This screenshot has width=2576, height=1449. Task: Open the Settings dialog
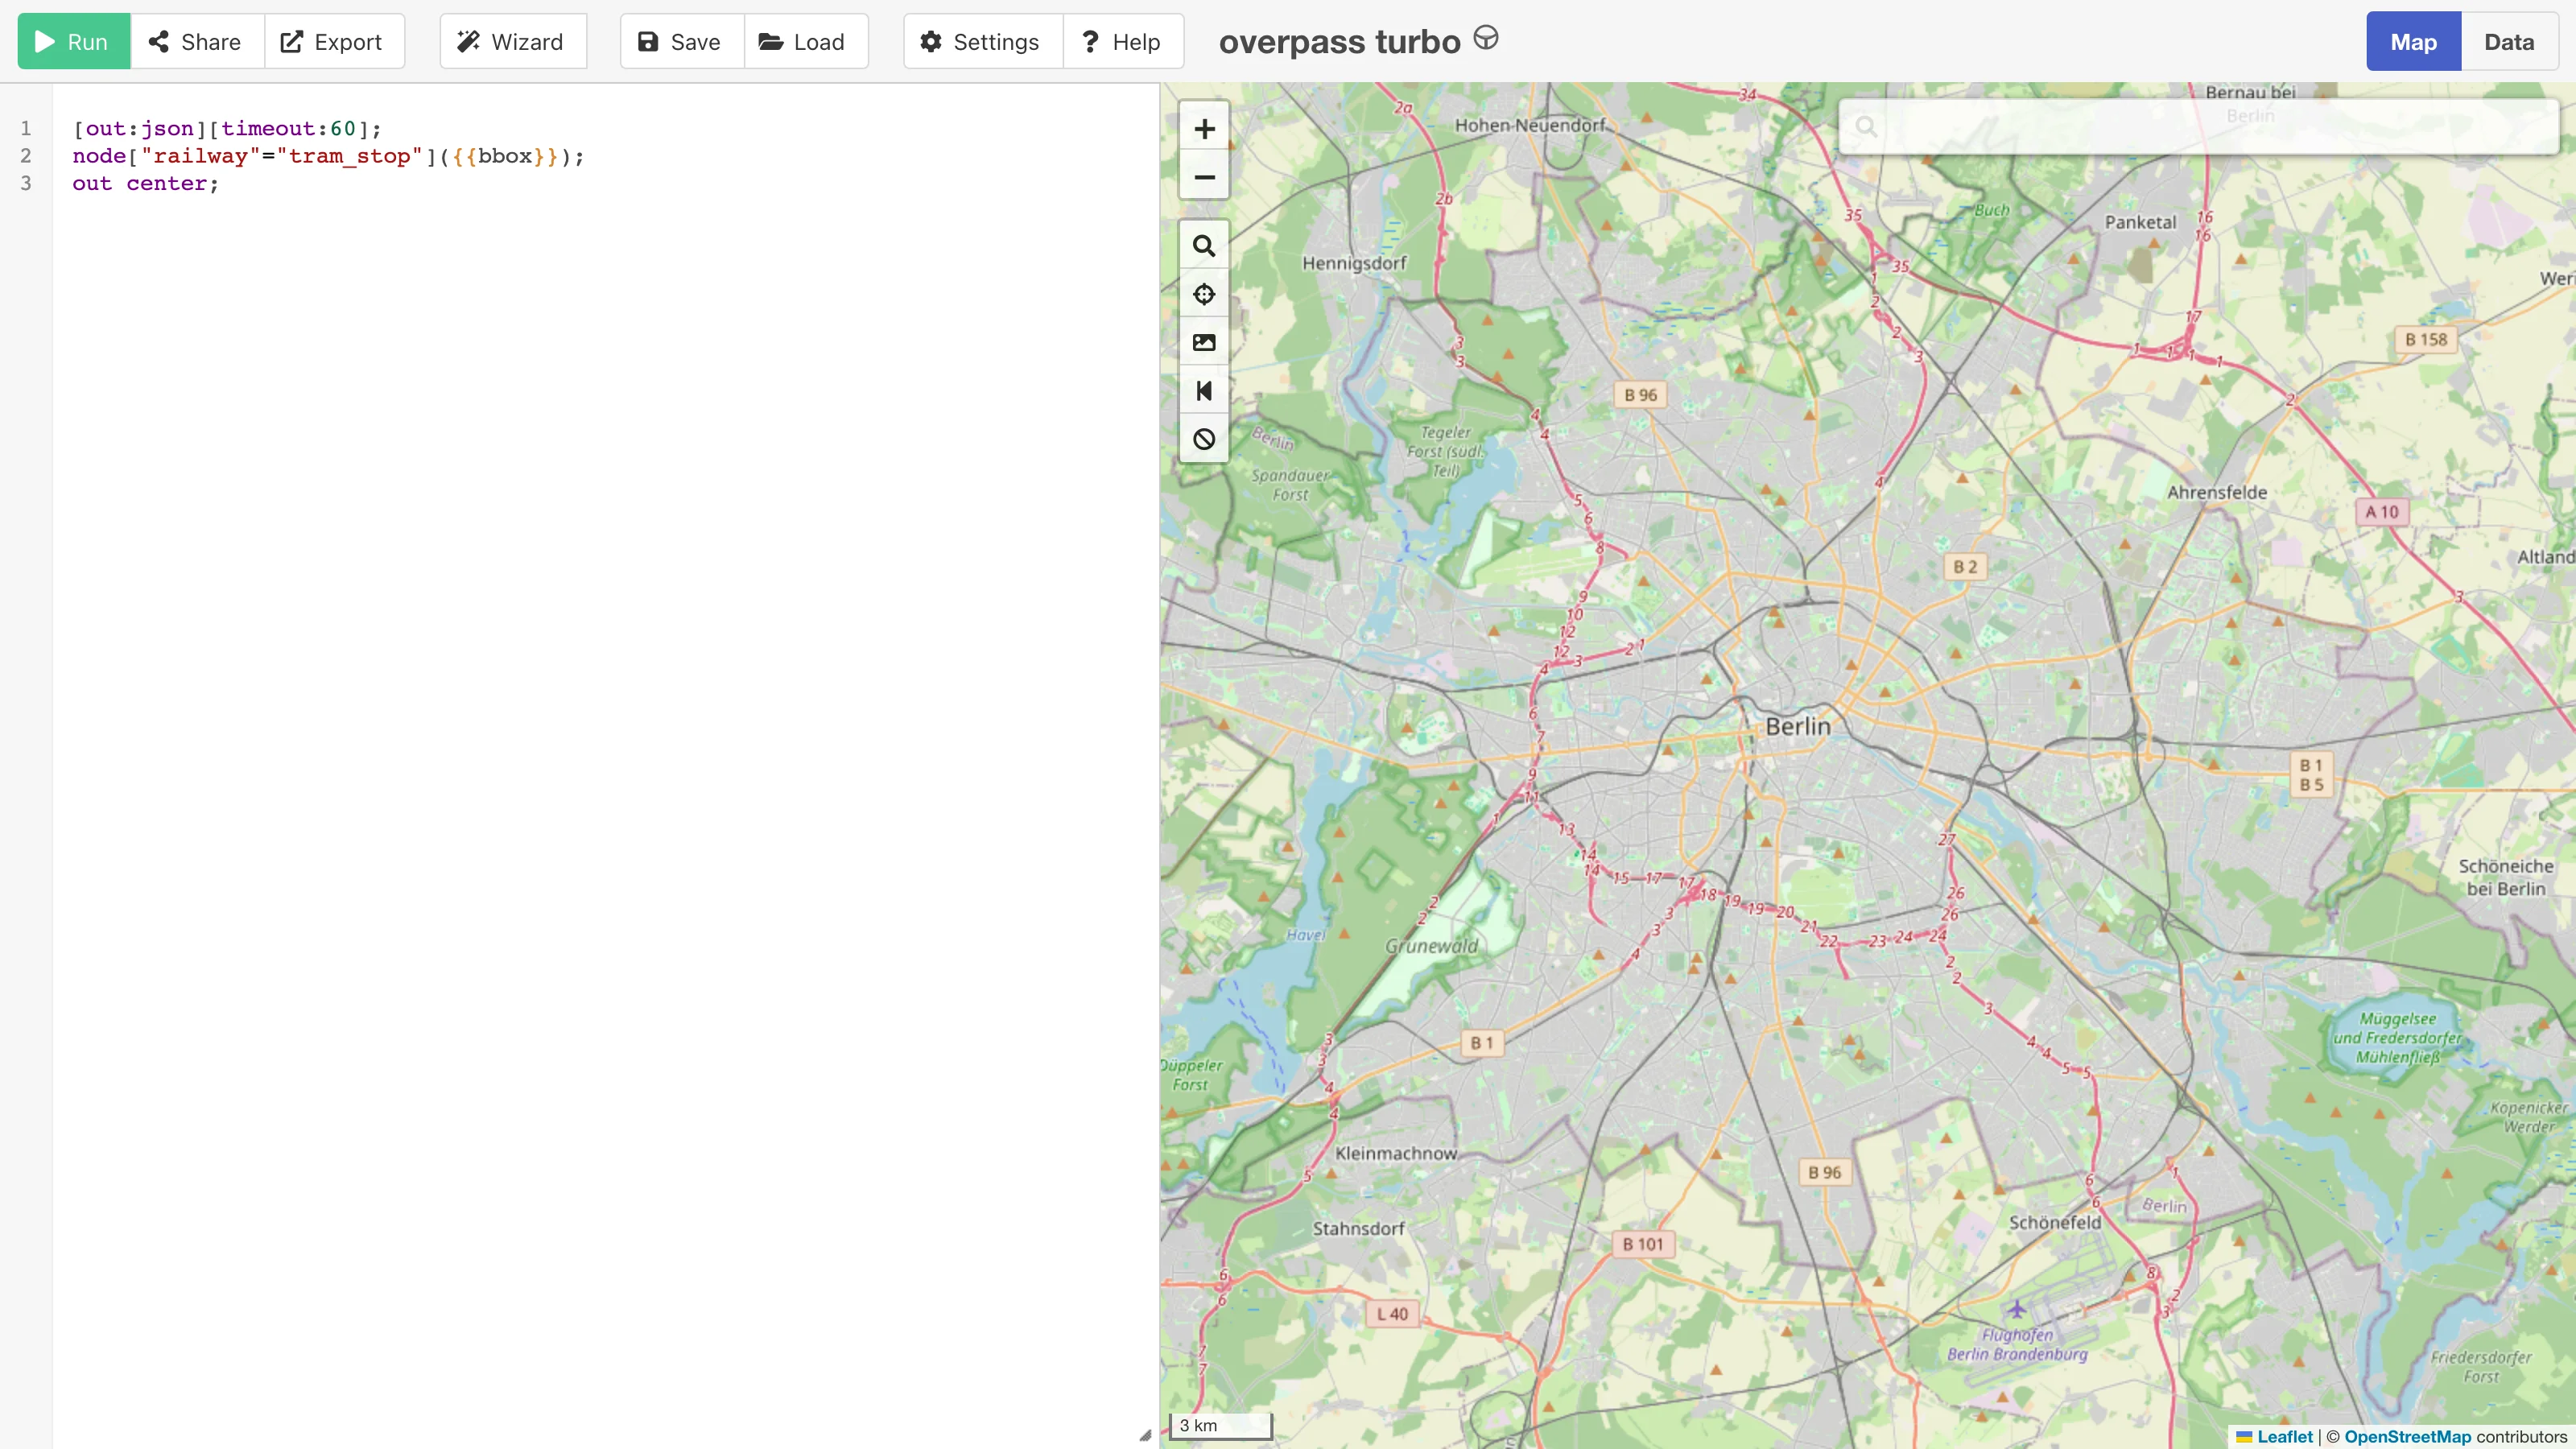click(x=982, y=42)
